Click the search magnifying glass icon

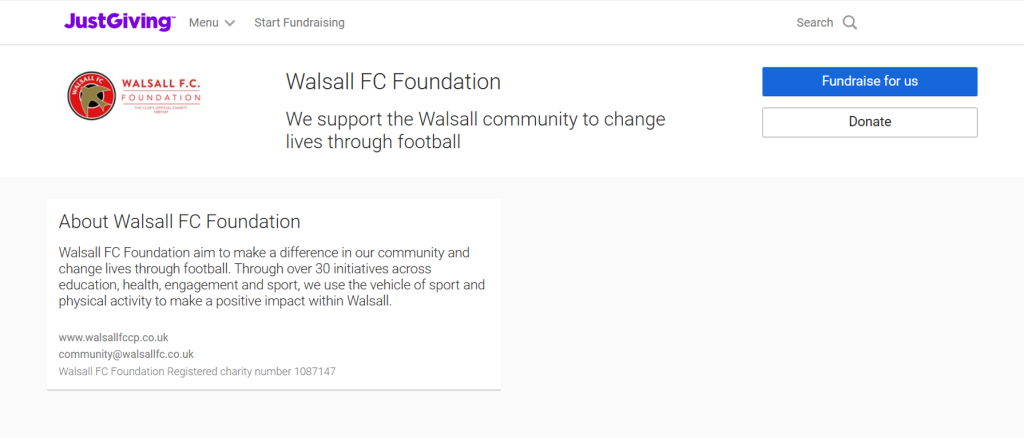[850, 23]
